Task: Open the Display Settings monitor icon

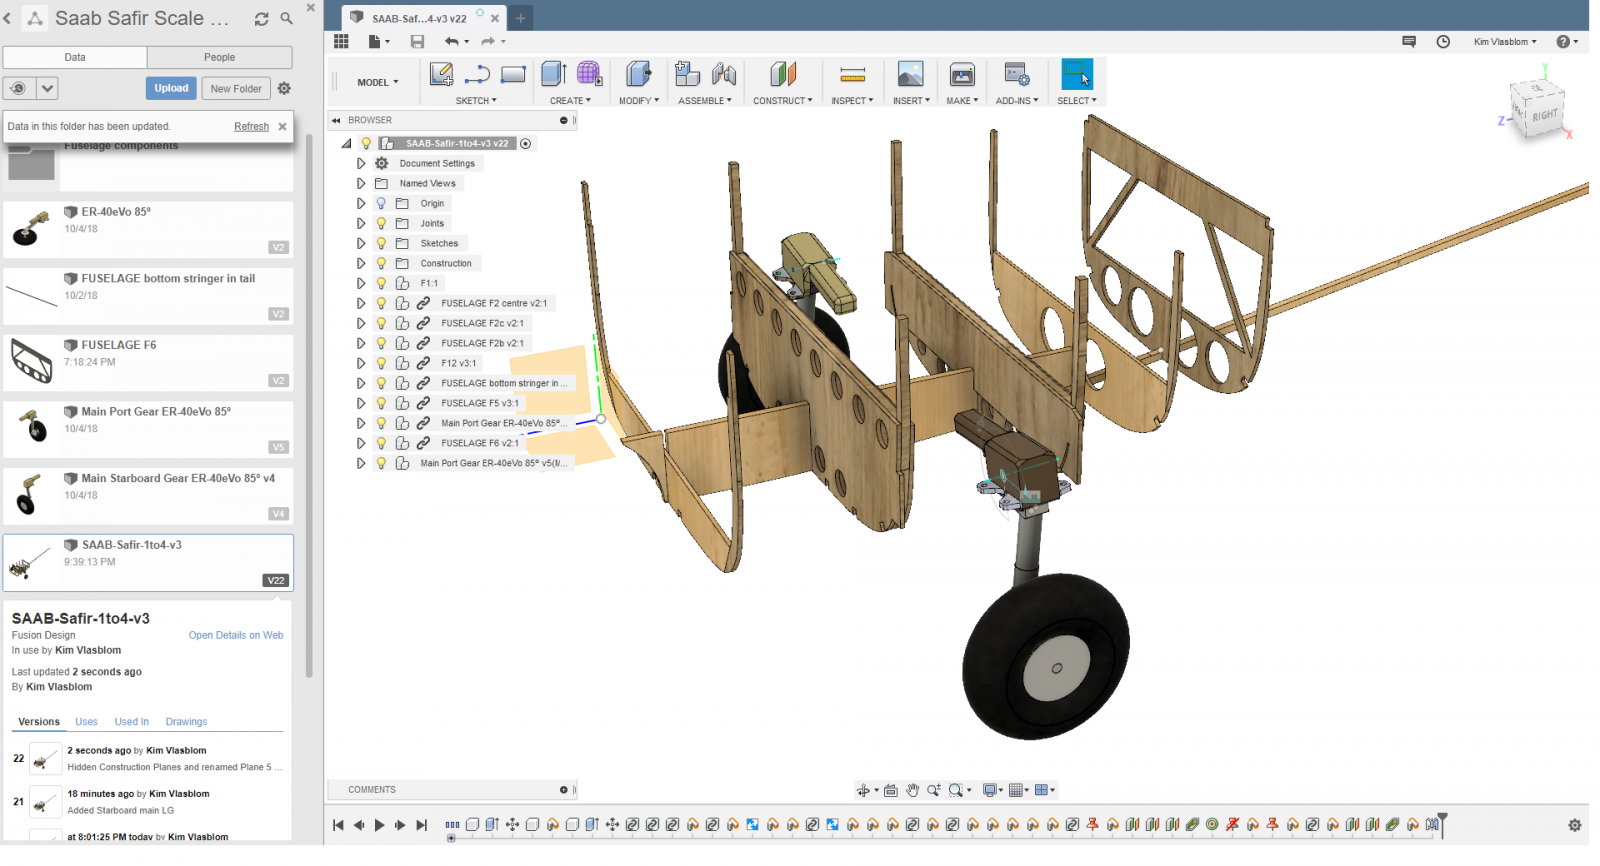Action: click(990, 790)
